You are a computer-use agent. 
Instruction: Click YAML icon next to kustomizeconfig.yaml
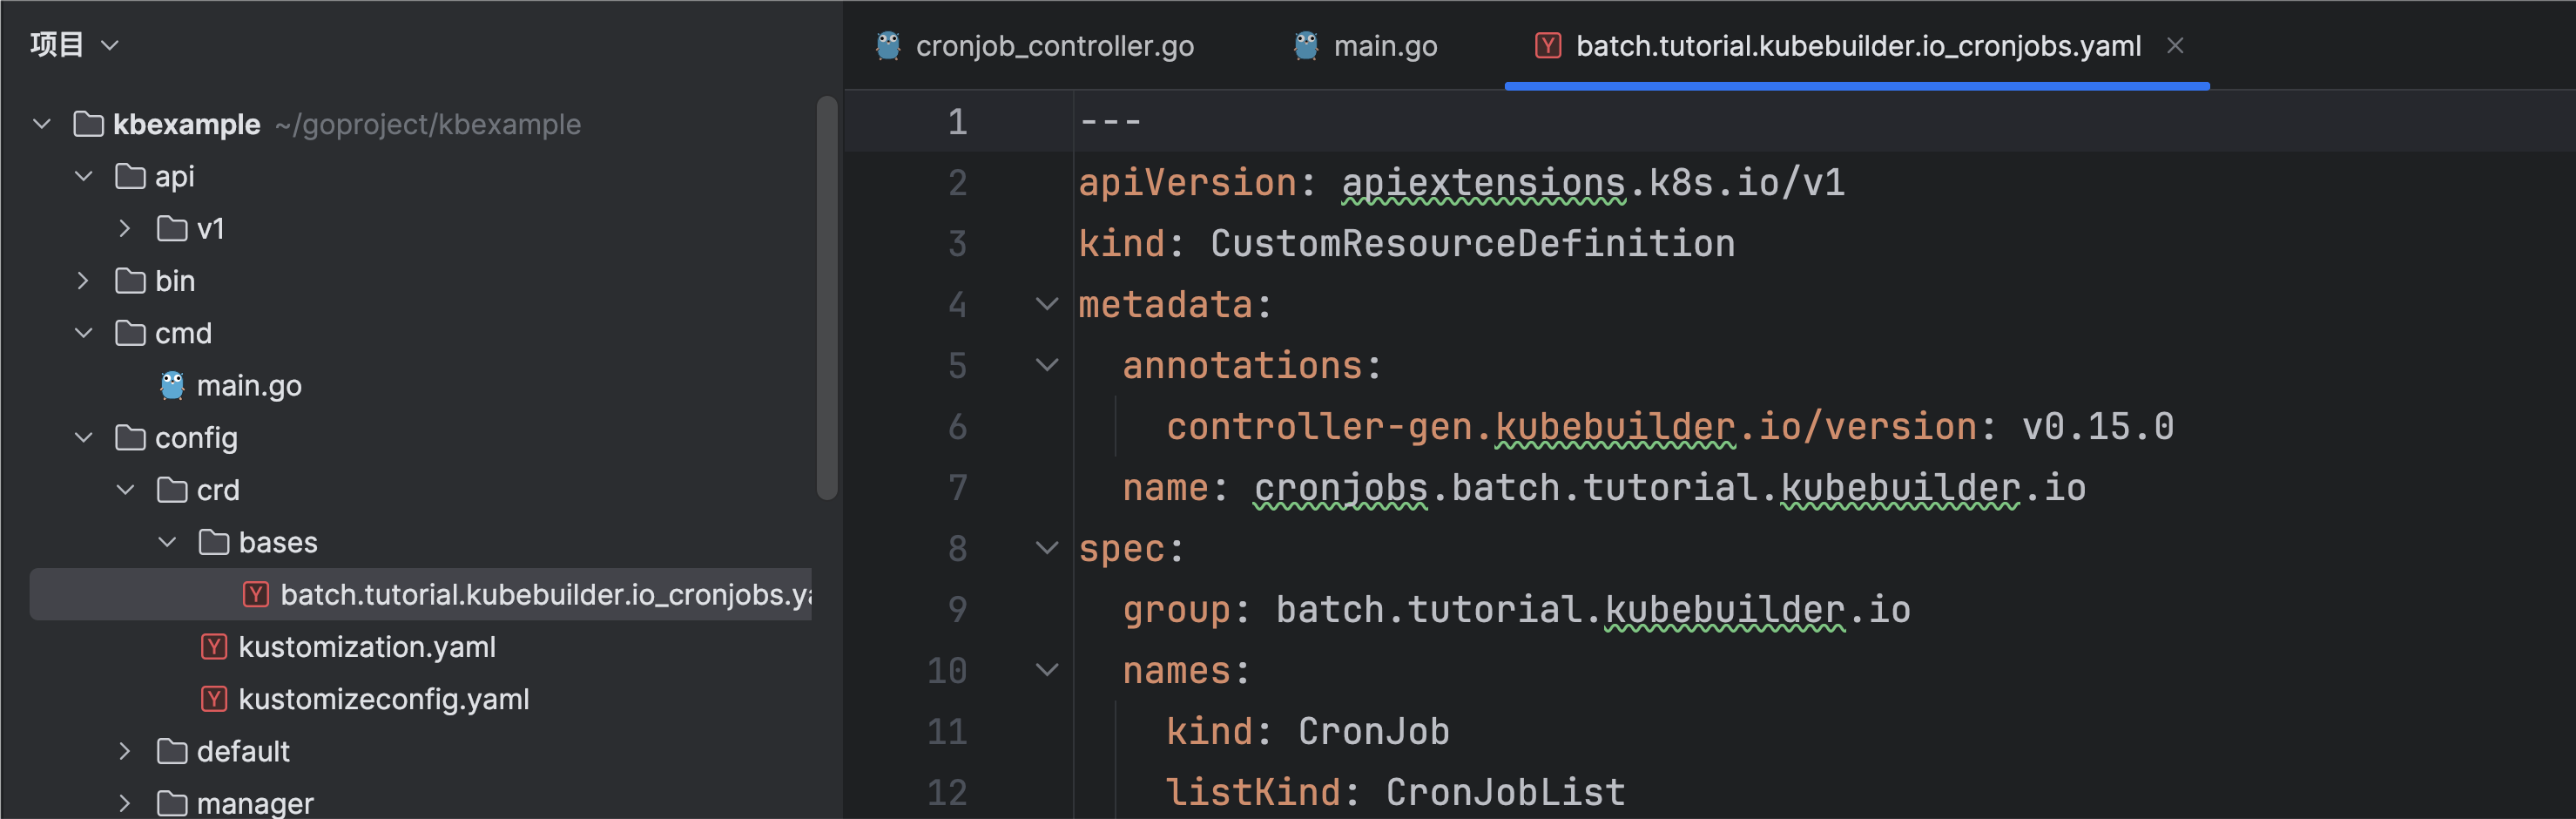click(x=214, y=699)
